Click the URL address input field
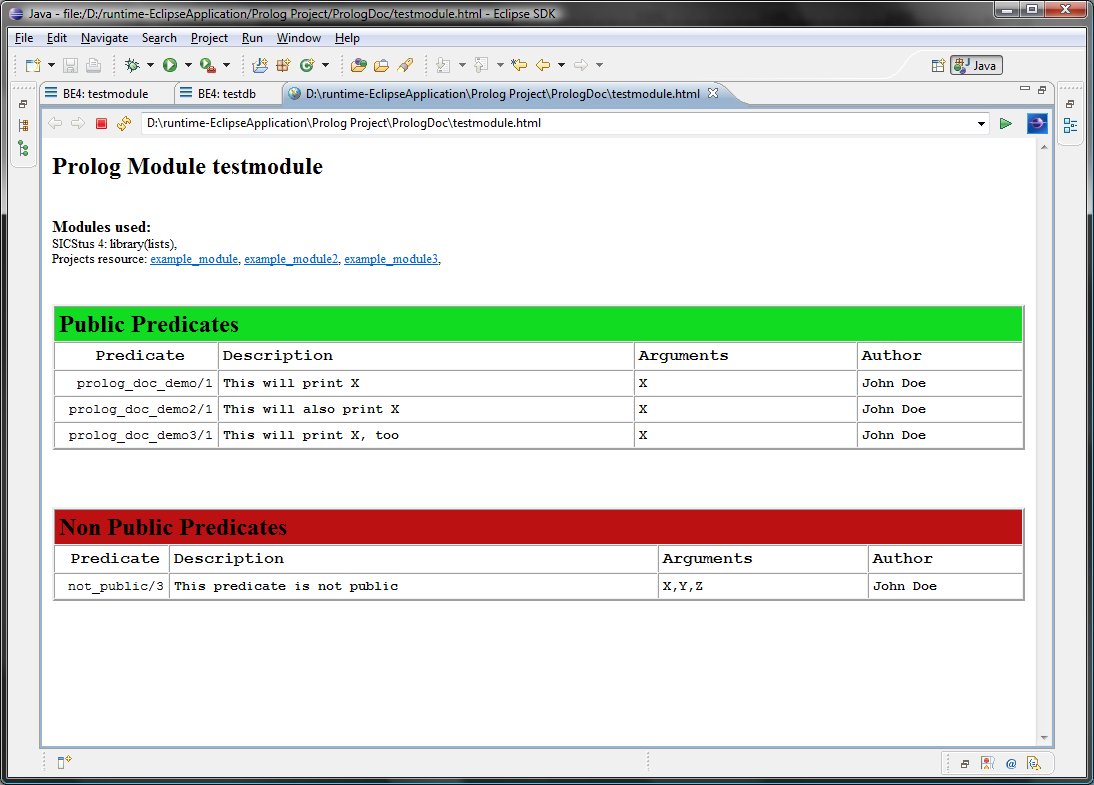 (x=558, y=124)
